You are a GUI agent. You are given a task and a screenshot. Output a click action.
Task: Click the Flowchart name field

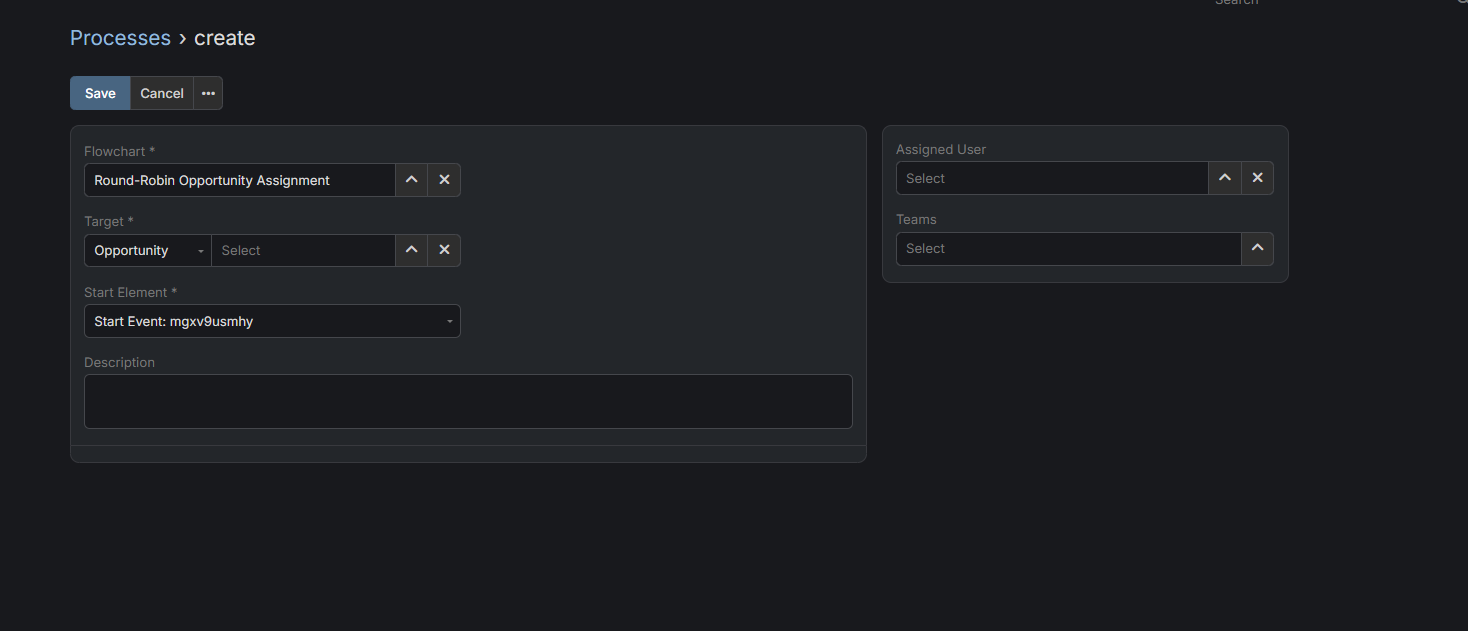[x=239, y=180]
